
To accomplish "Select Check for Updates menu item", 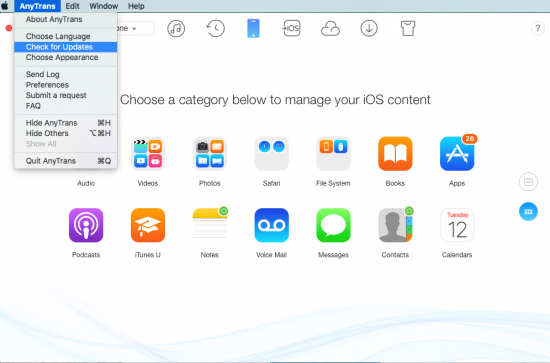I will tap(66, 47).
